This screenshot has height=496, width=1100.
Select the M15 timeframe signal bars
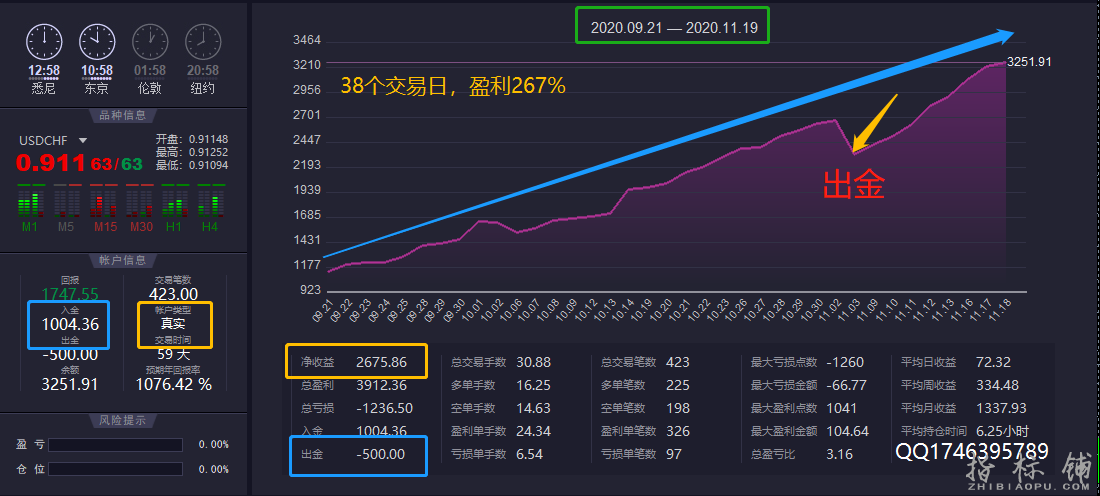point(104,206)
